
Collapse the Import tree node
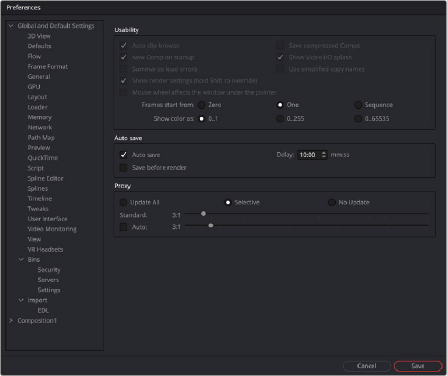pyautogui.click(x=21, y=300)
